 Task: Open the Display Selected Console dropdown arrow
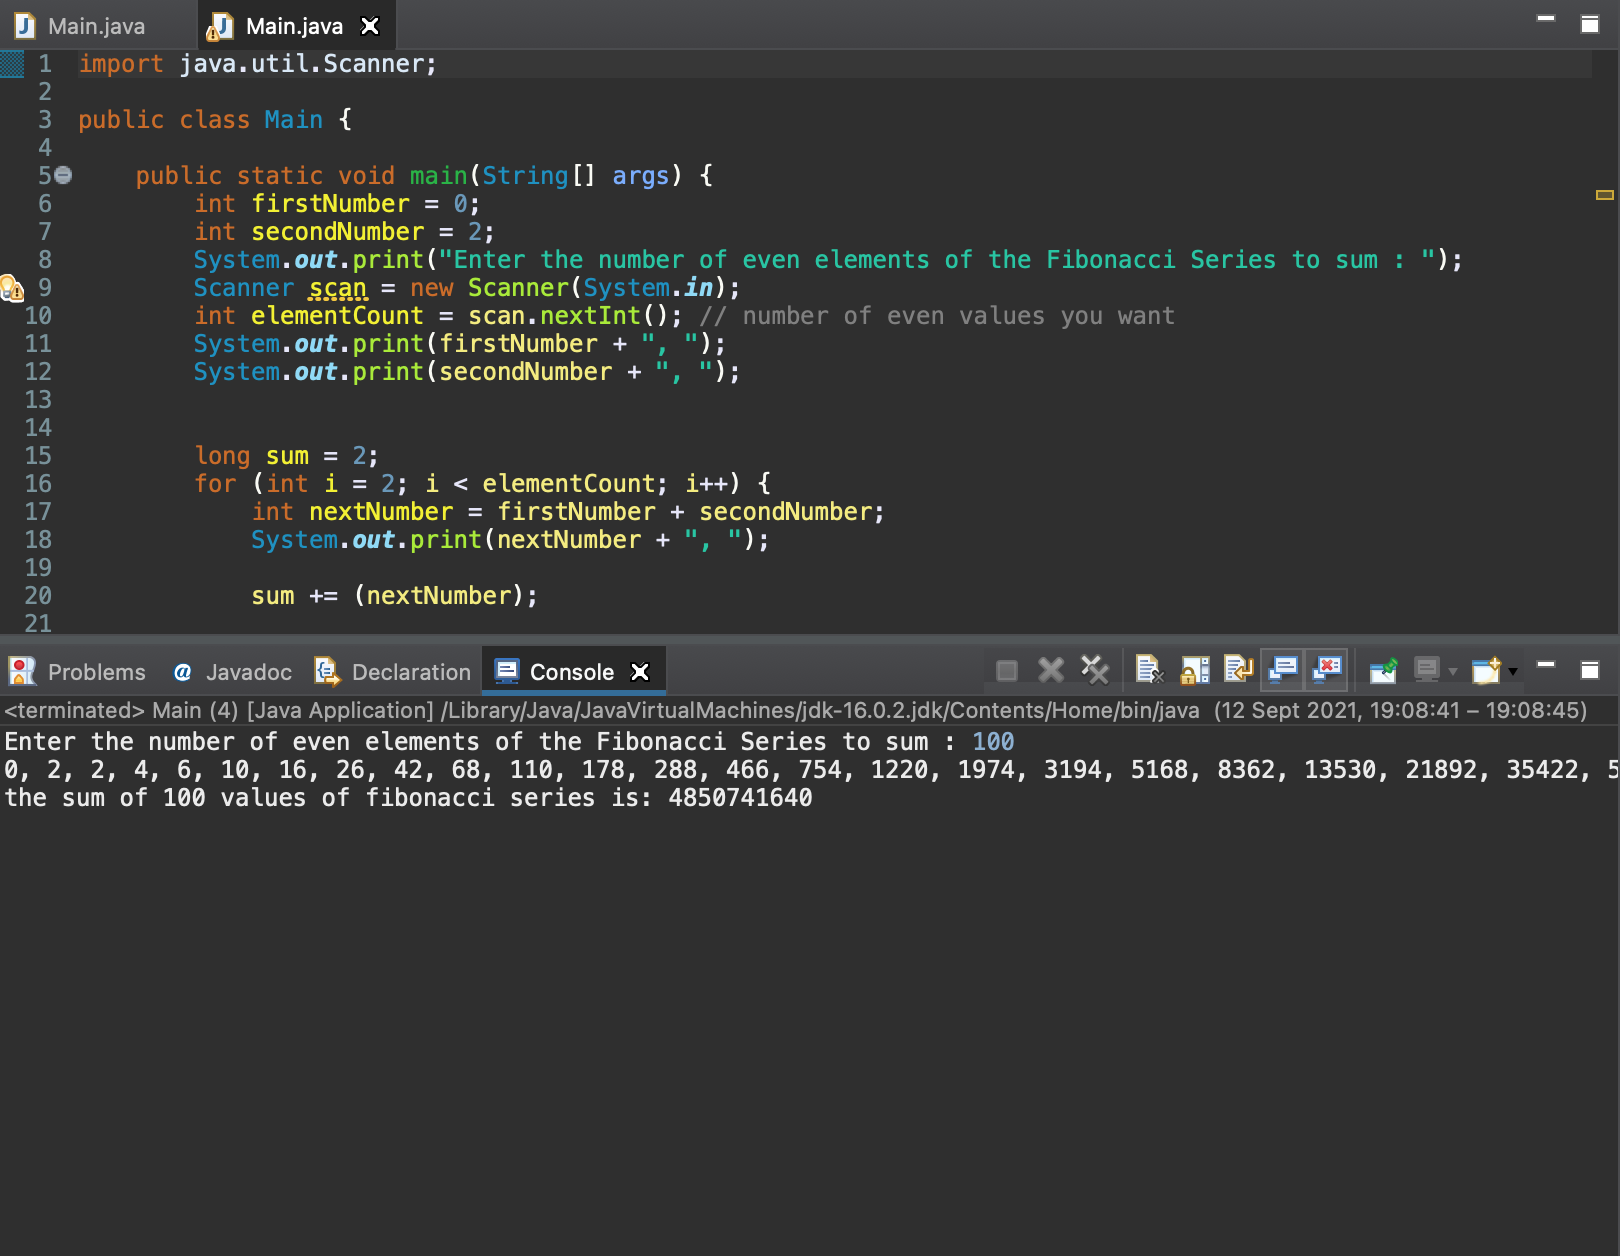coord(1453,671)
